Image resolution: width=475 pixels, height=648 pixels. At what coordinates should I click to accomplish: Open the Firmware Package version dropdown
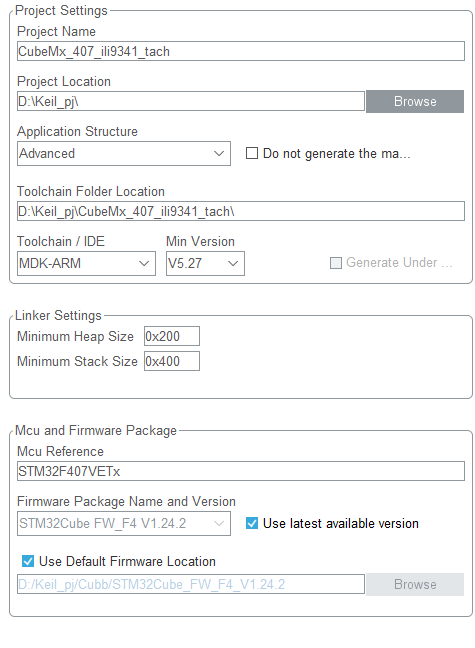point(124,524)
